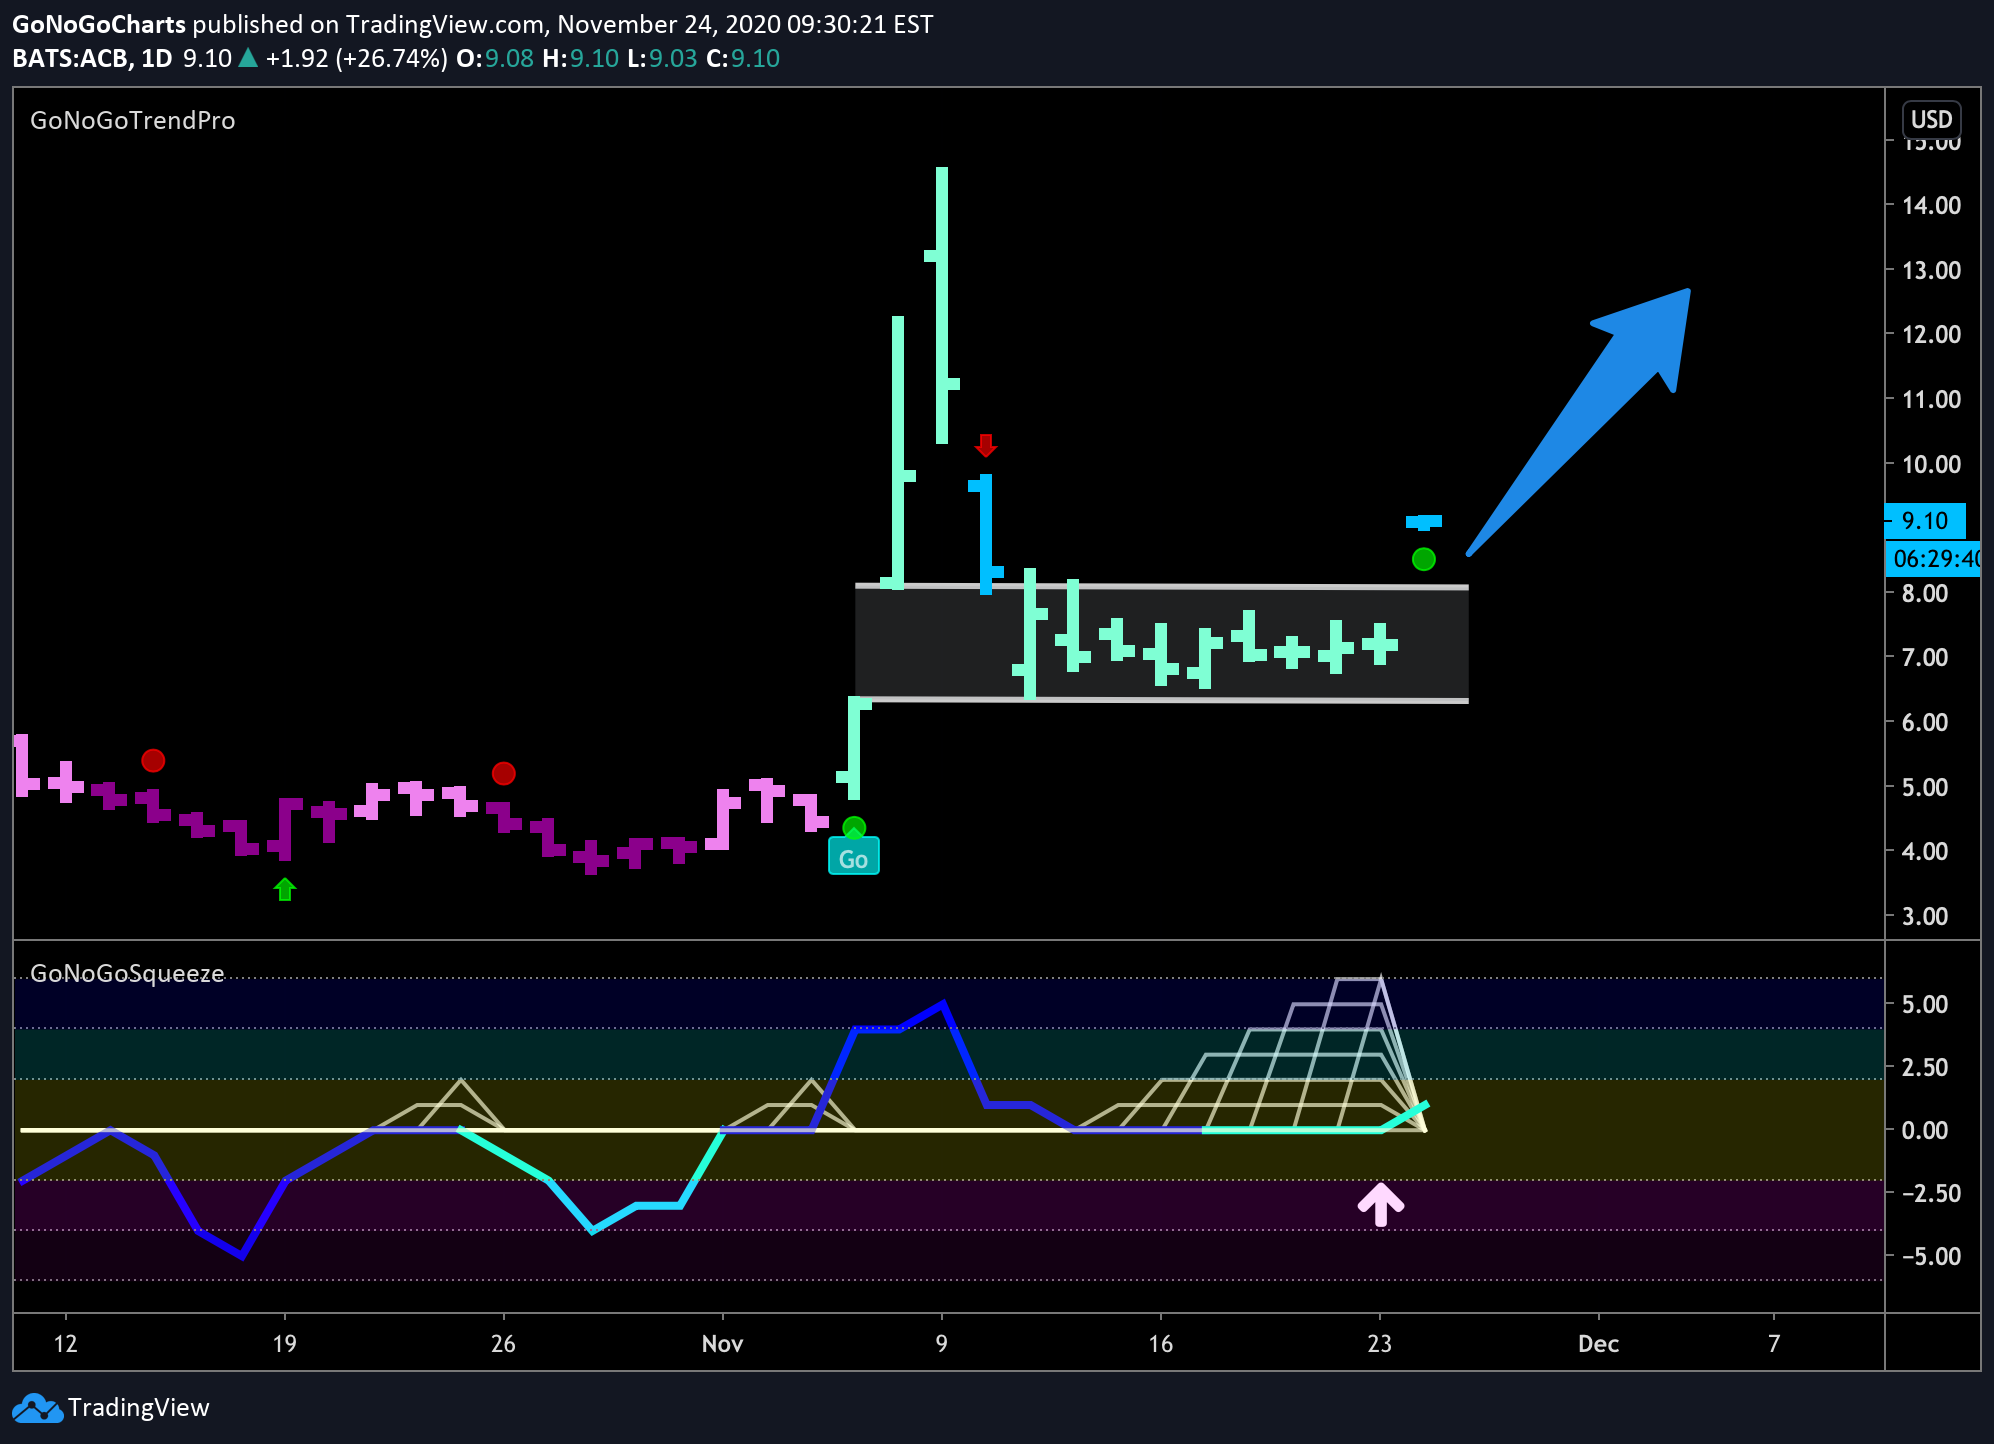Image resolution: width=1994 pixels, height=1444 pixels.
Task: Click the 12.00 price axis label
Action: point(1931,334)
